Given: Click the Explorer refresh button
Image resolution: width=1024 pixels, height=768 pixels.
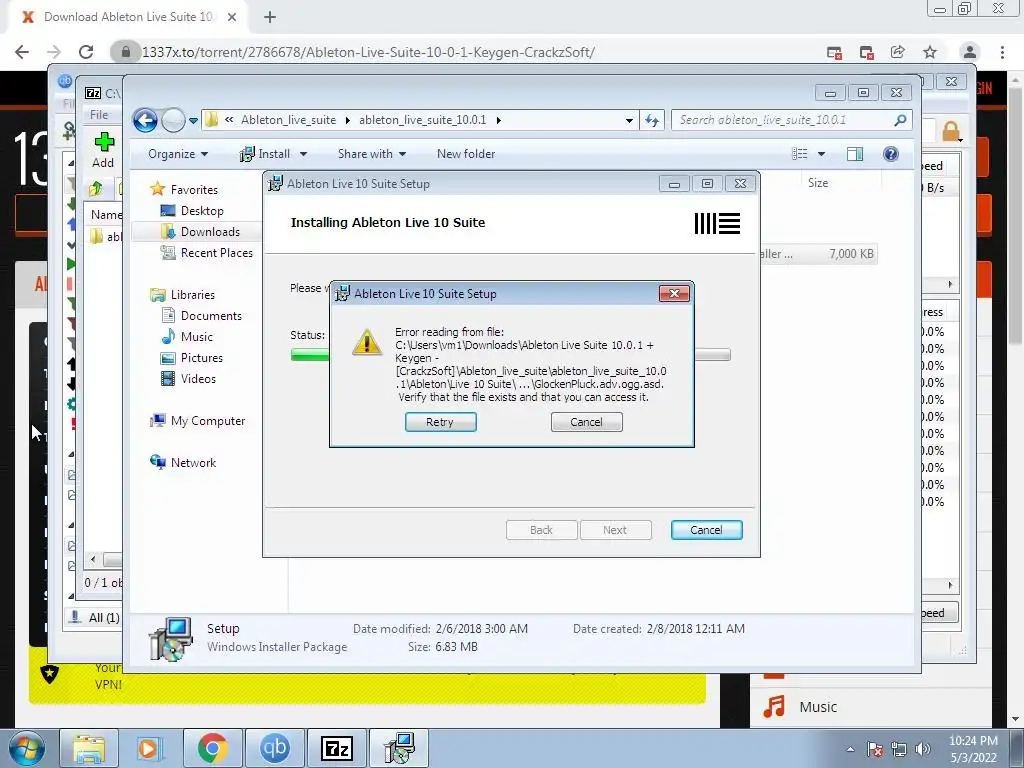Looking at the screenshot, I should [652, 120].
